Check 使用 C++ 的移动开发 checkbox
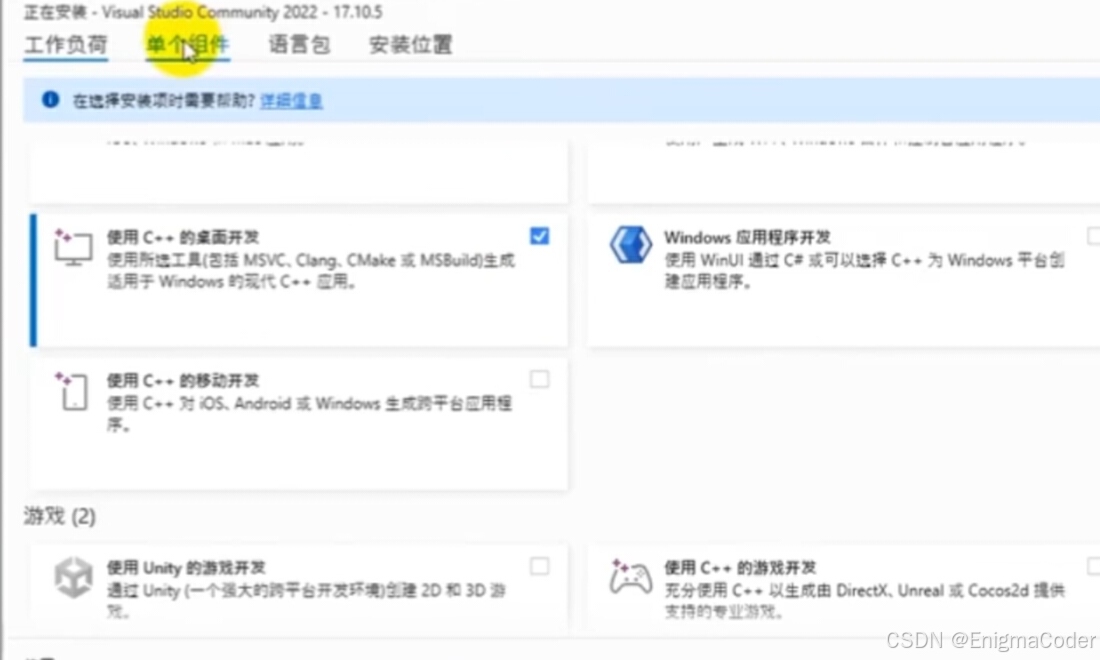This screenshot has width=1100, height=660. point(539,379)
